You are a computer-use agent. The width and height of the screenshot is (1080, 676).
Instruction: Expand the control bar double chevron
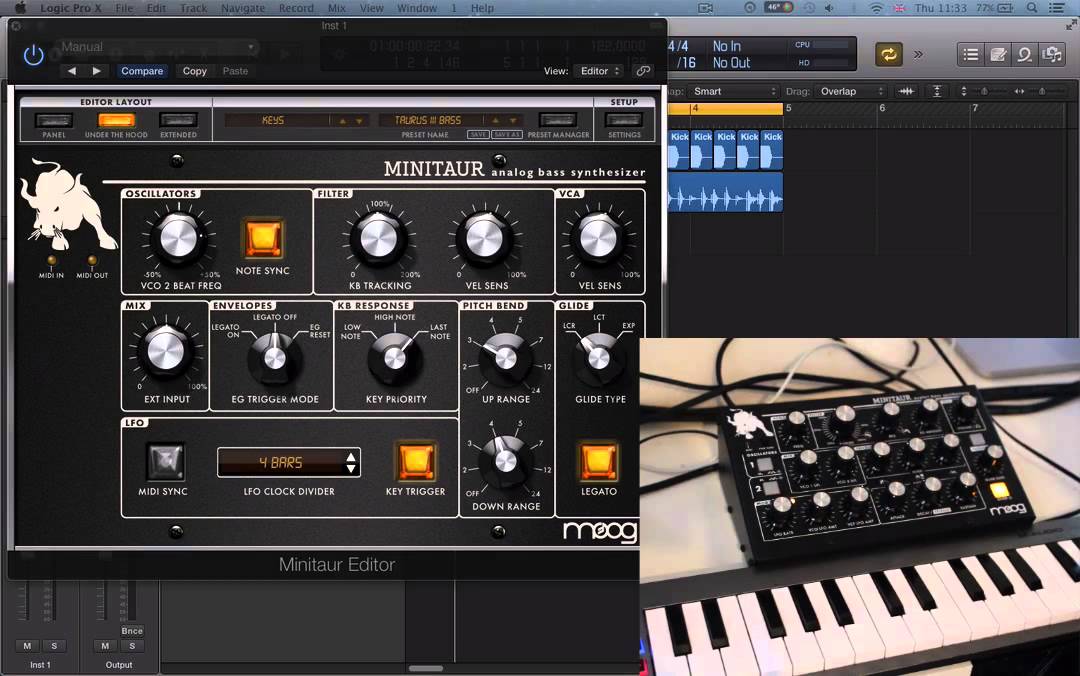(x=918, y=54)
